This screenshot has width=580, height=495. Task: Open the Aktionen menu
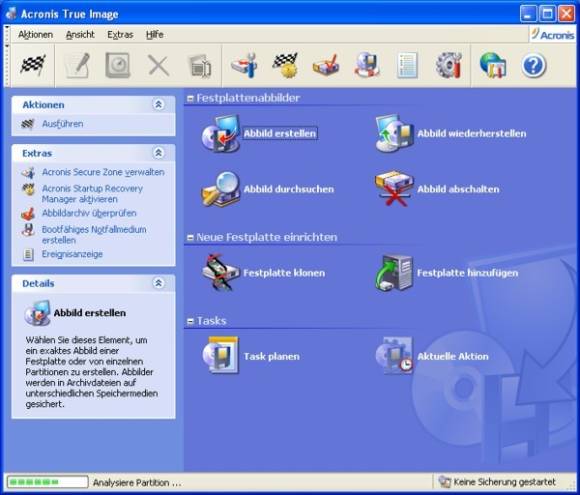pyautogui.click(x=36, y=35)
